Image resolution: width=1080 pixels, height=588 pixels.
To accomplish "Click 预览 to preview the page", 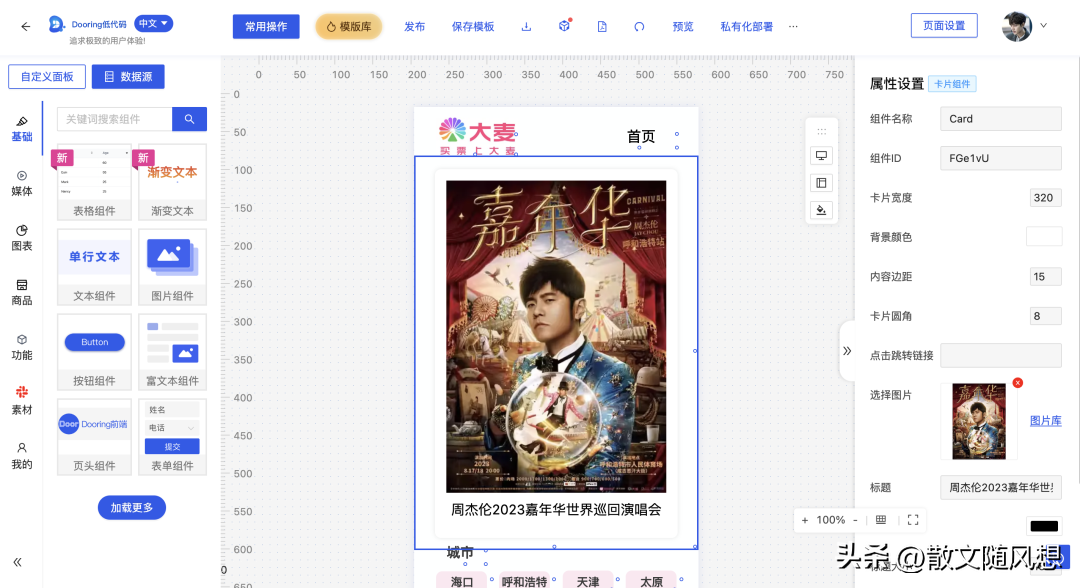I will coord(683,26).
